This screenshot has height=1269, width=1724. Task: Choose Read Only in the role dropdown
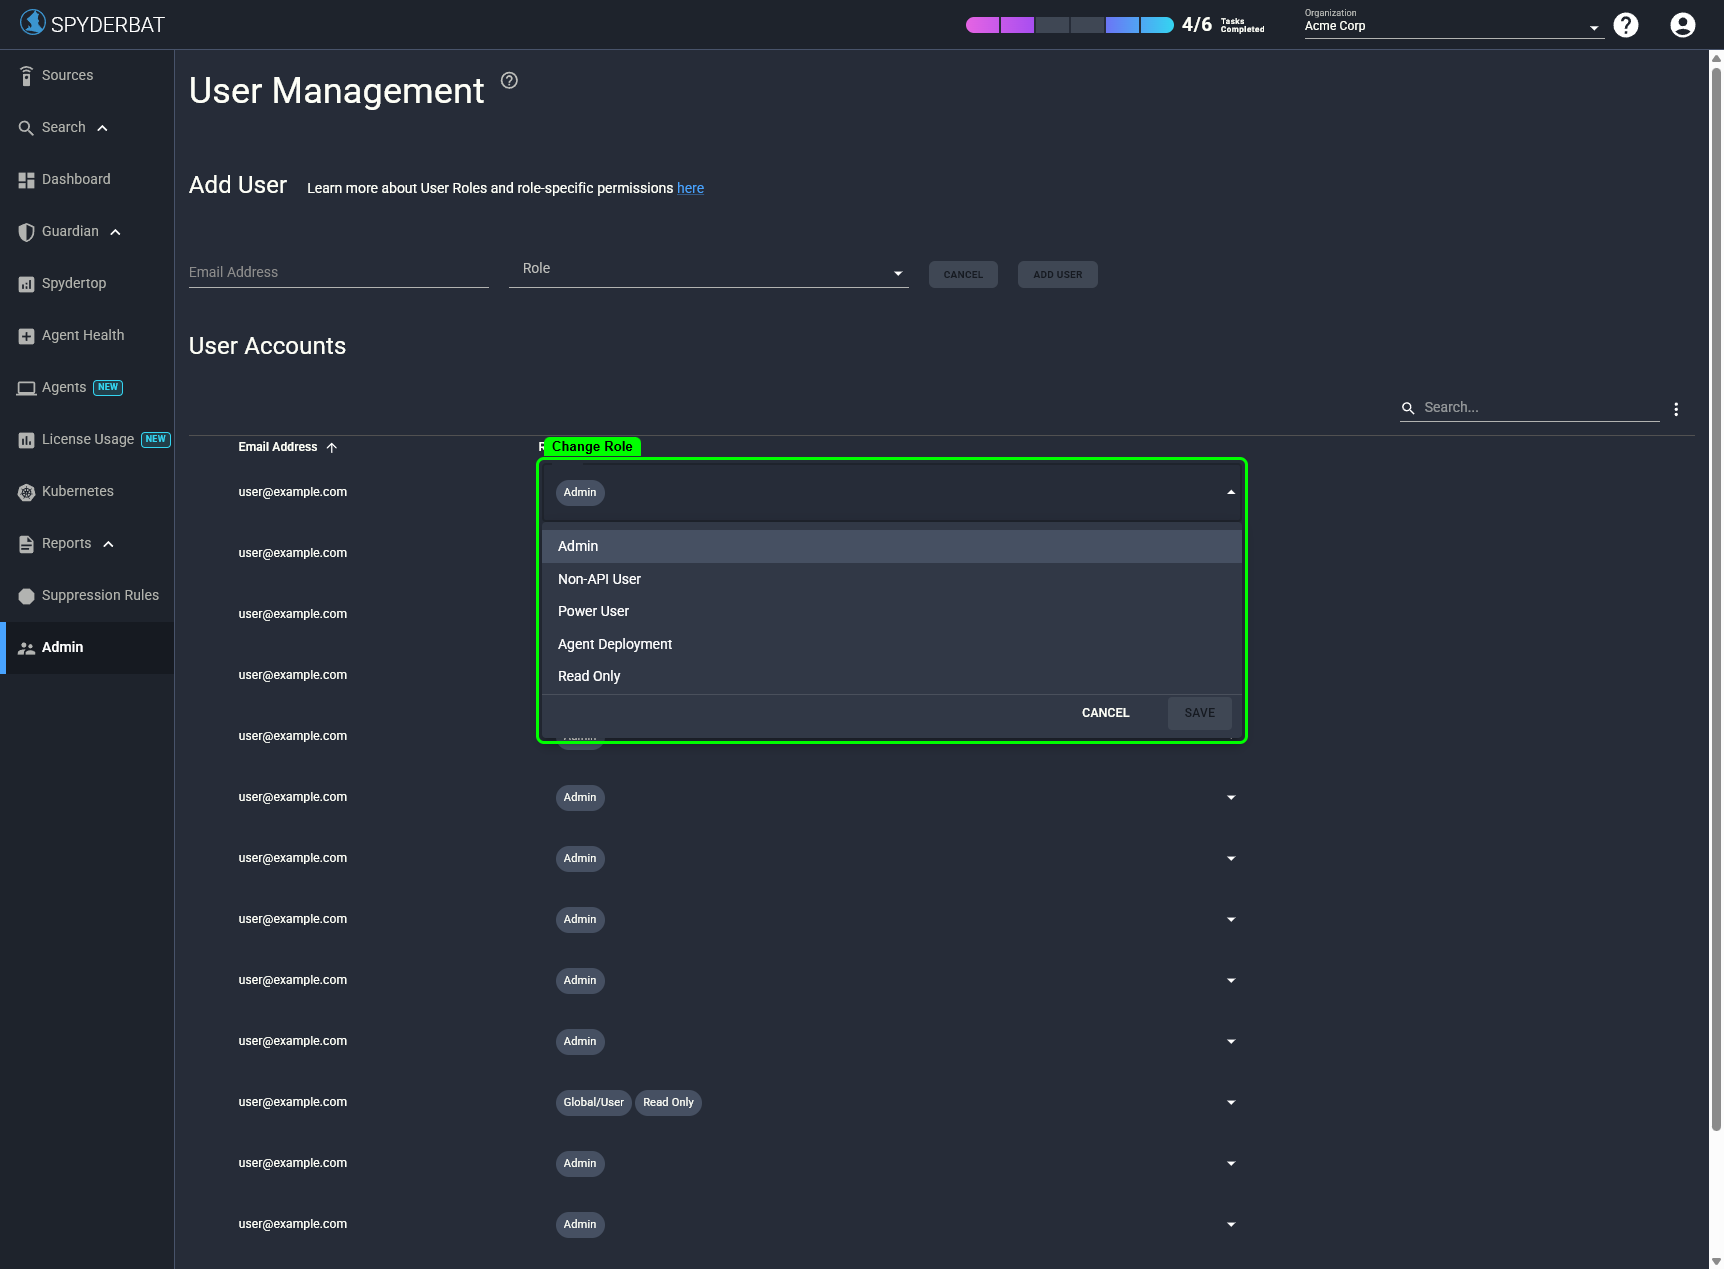[x=589, y=676]
